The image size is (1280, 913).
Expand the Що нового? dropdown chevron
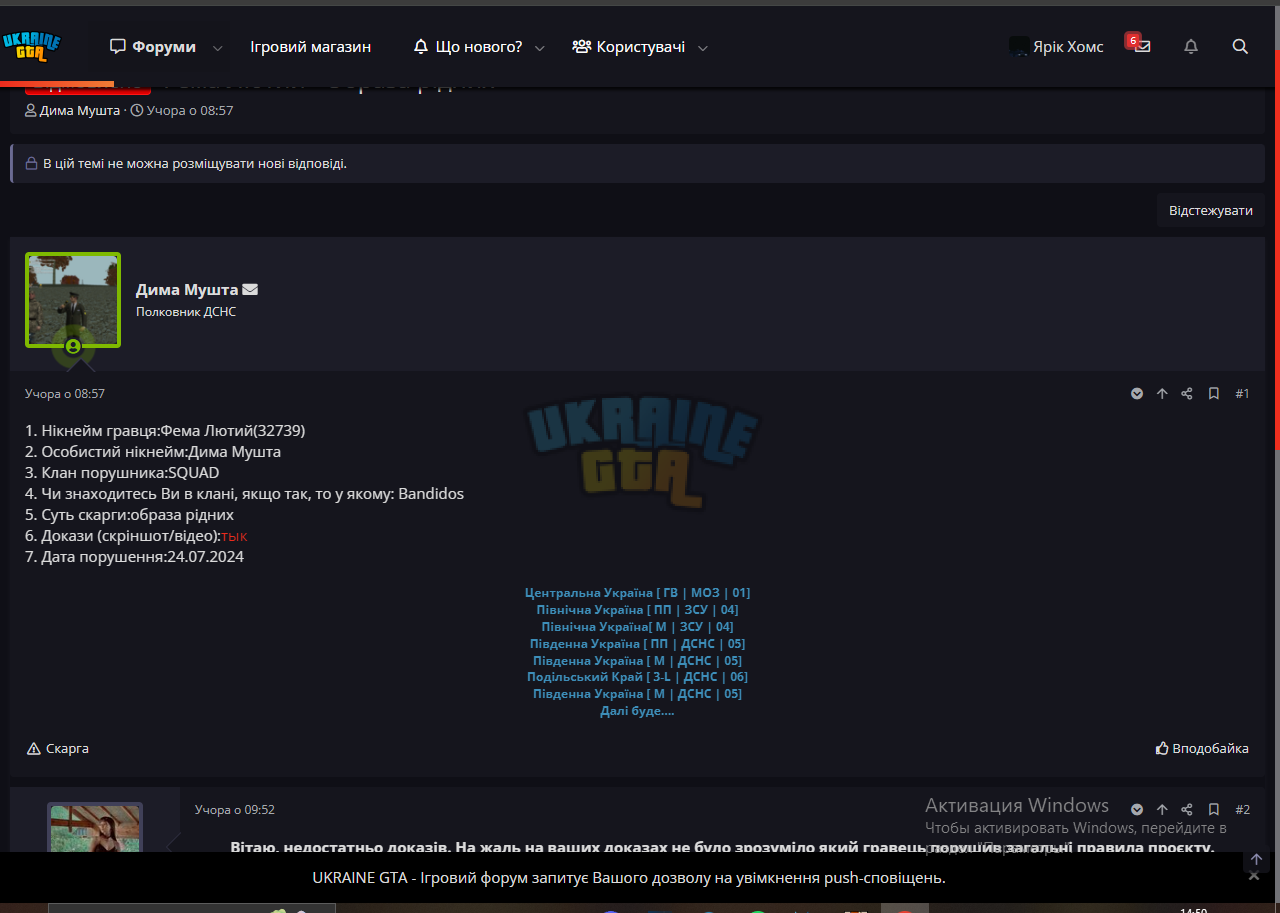[540, 47]
